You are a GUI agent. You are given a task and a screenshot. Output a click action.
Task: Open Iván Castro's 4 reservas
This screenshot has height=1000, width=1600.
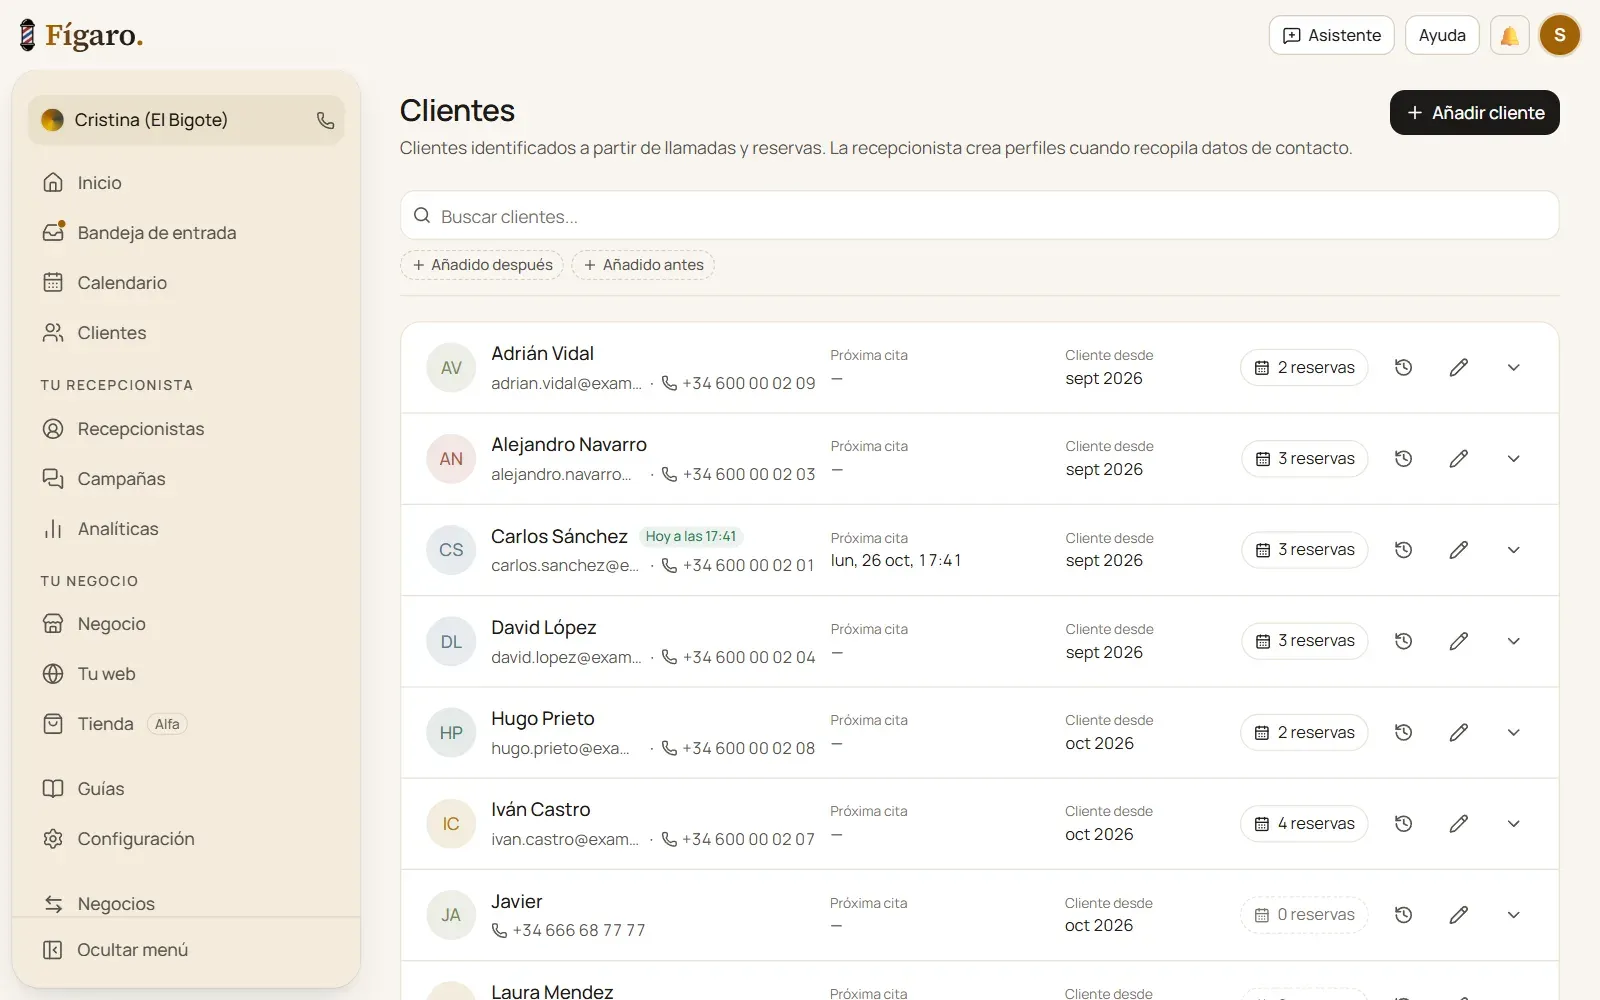pos(1305,823)
